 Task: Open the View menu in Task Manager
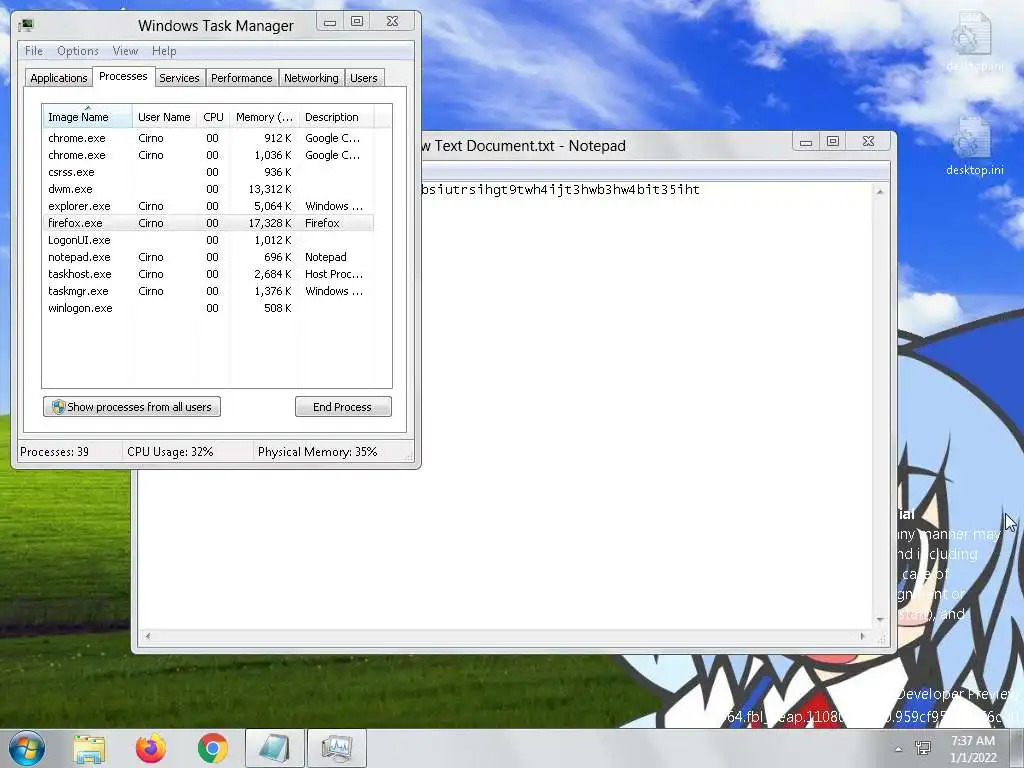pyautogui.click(x=125, y=51)
